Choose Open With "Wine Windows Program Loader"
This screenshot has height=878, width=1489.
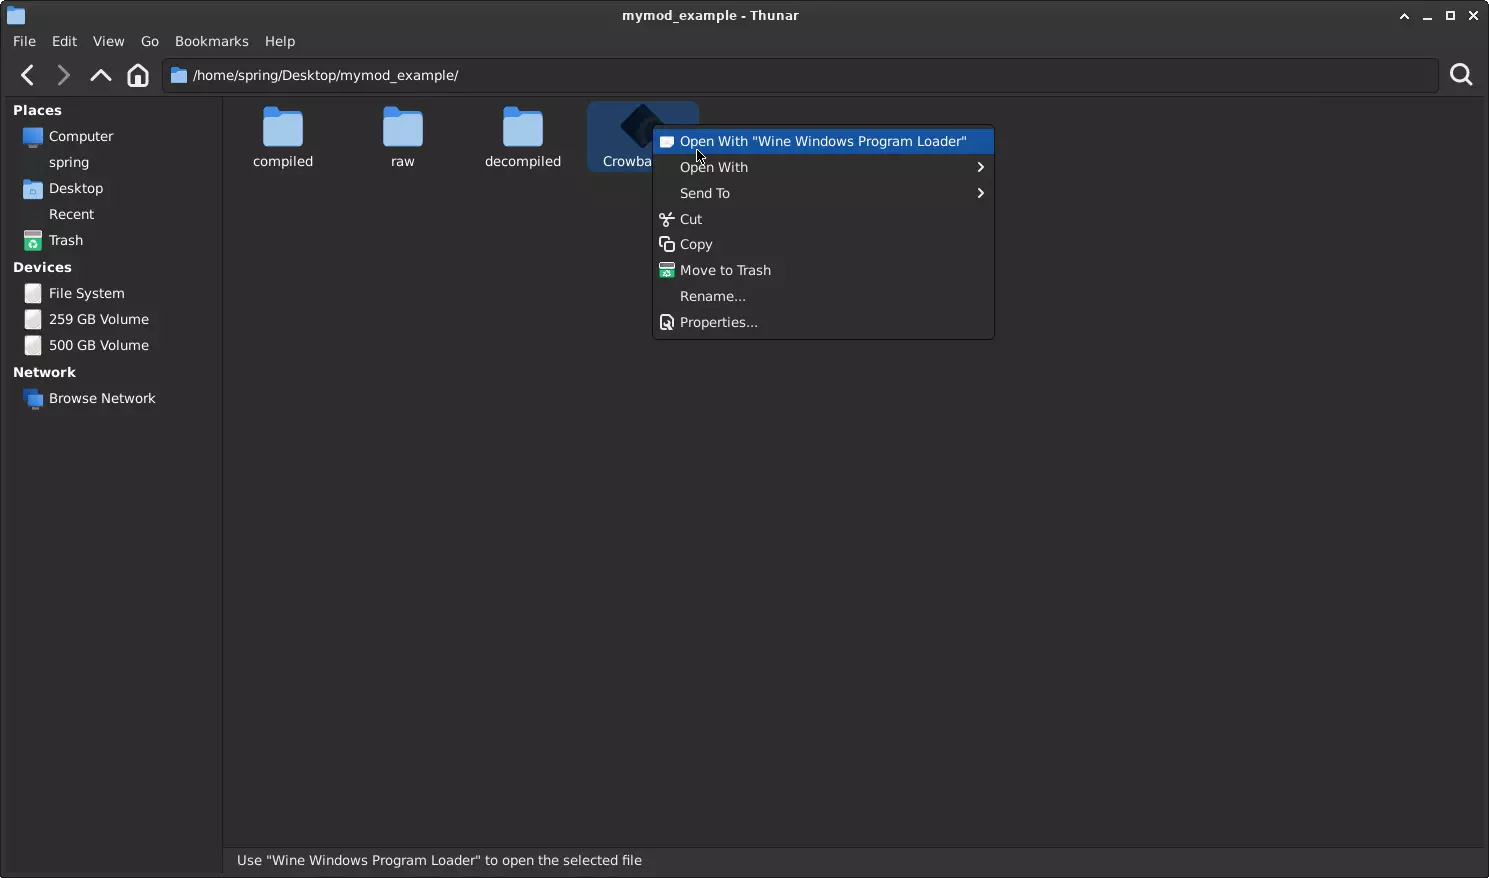[823, 141]
